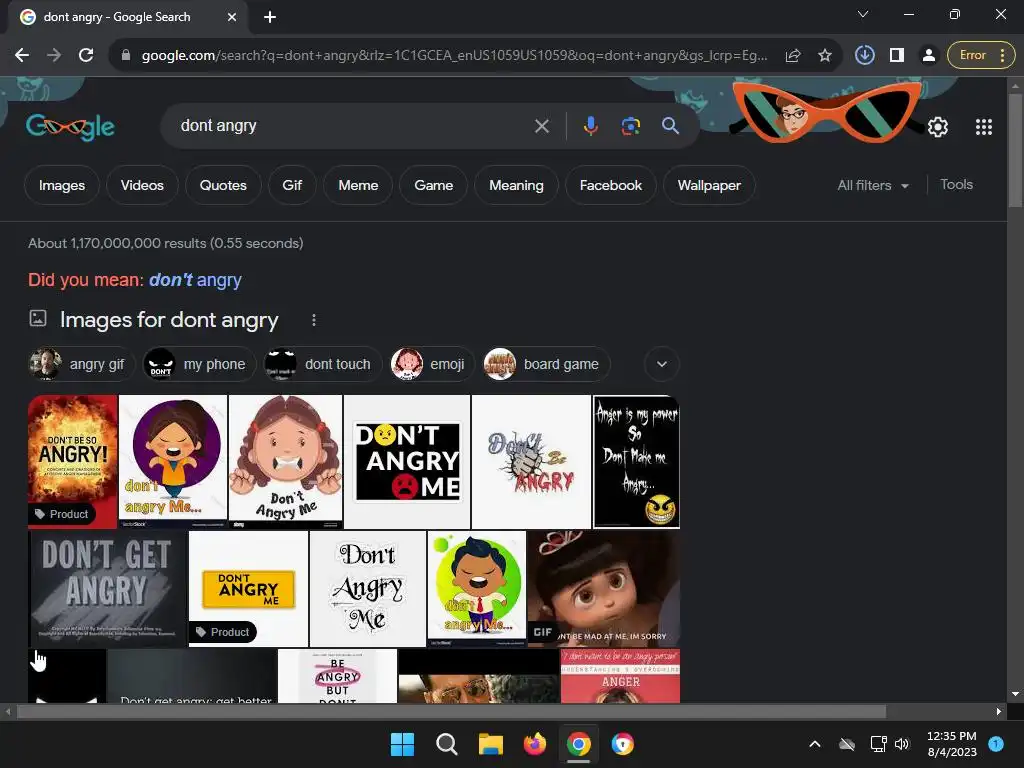Screen dimensions: 1024x768
Task: Open the Google apps grid
Action: pyautogui.click(x=984, y=127)
